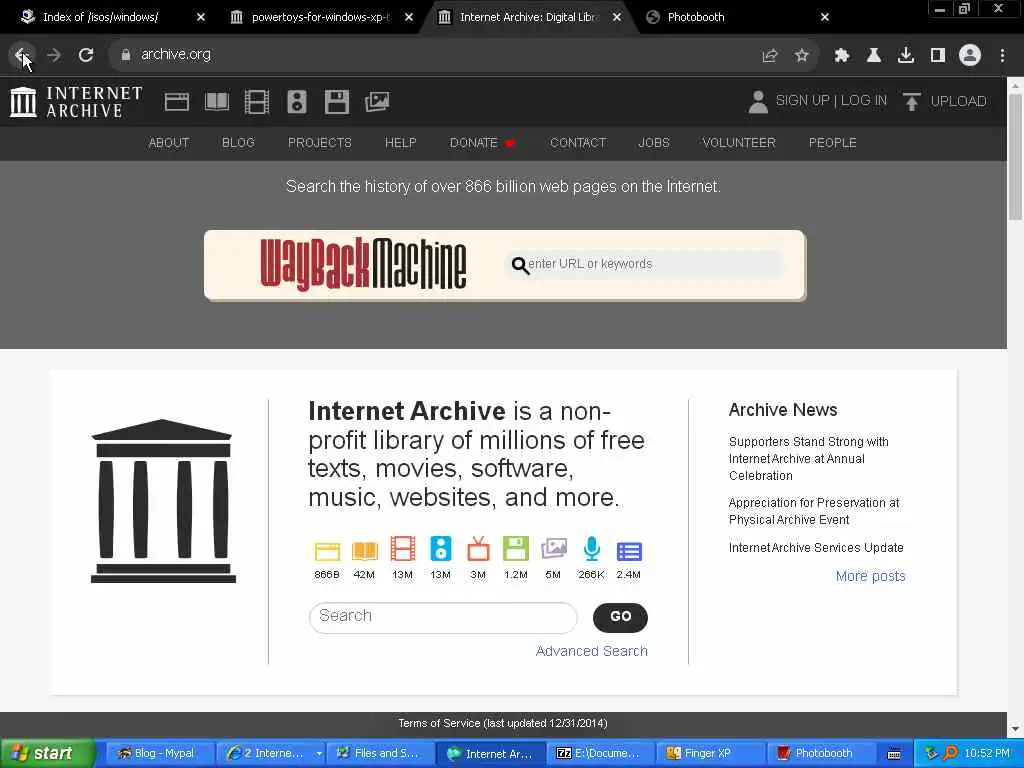Open the browser profile avatar
The height and width of the screenshot is (768, 1024).
point(970,56)
